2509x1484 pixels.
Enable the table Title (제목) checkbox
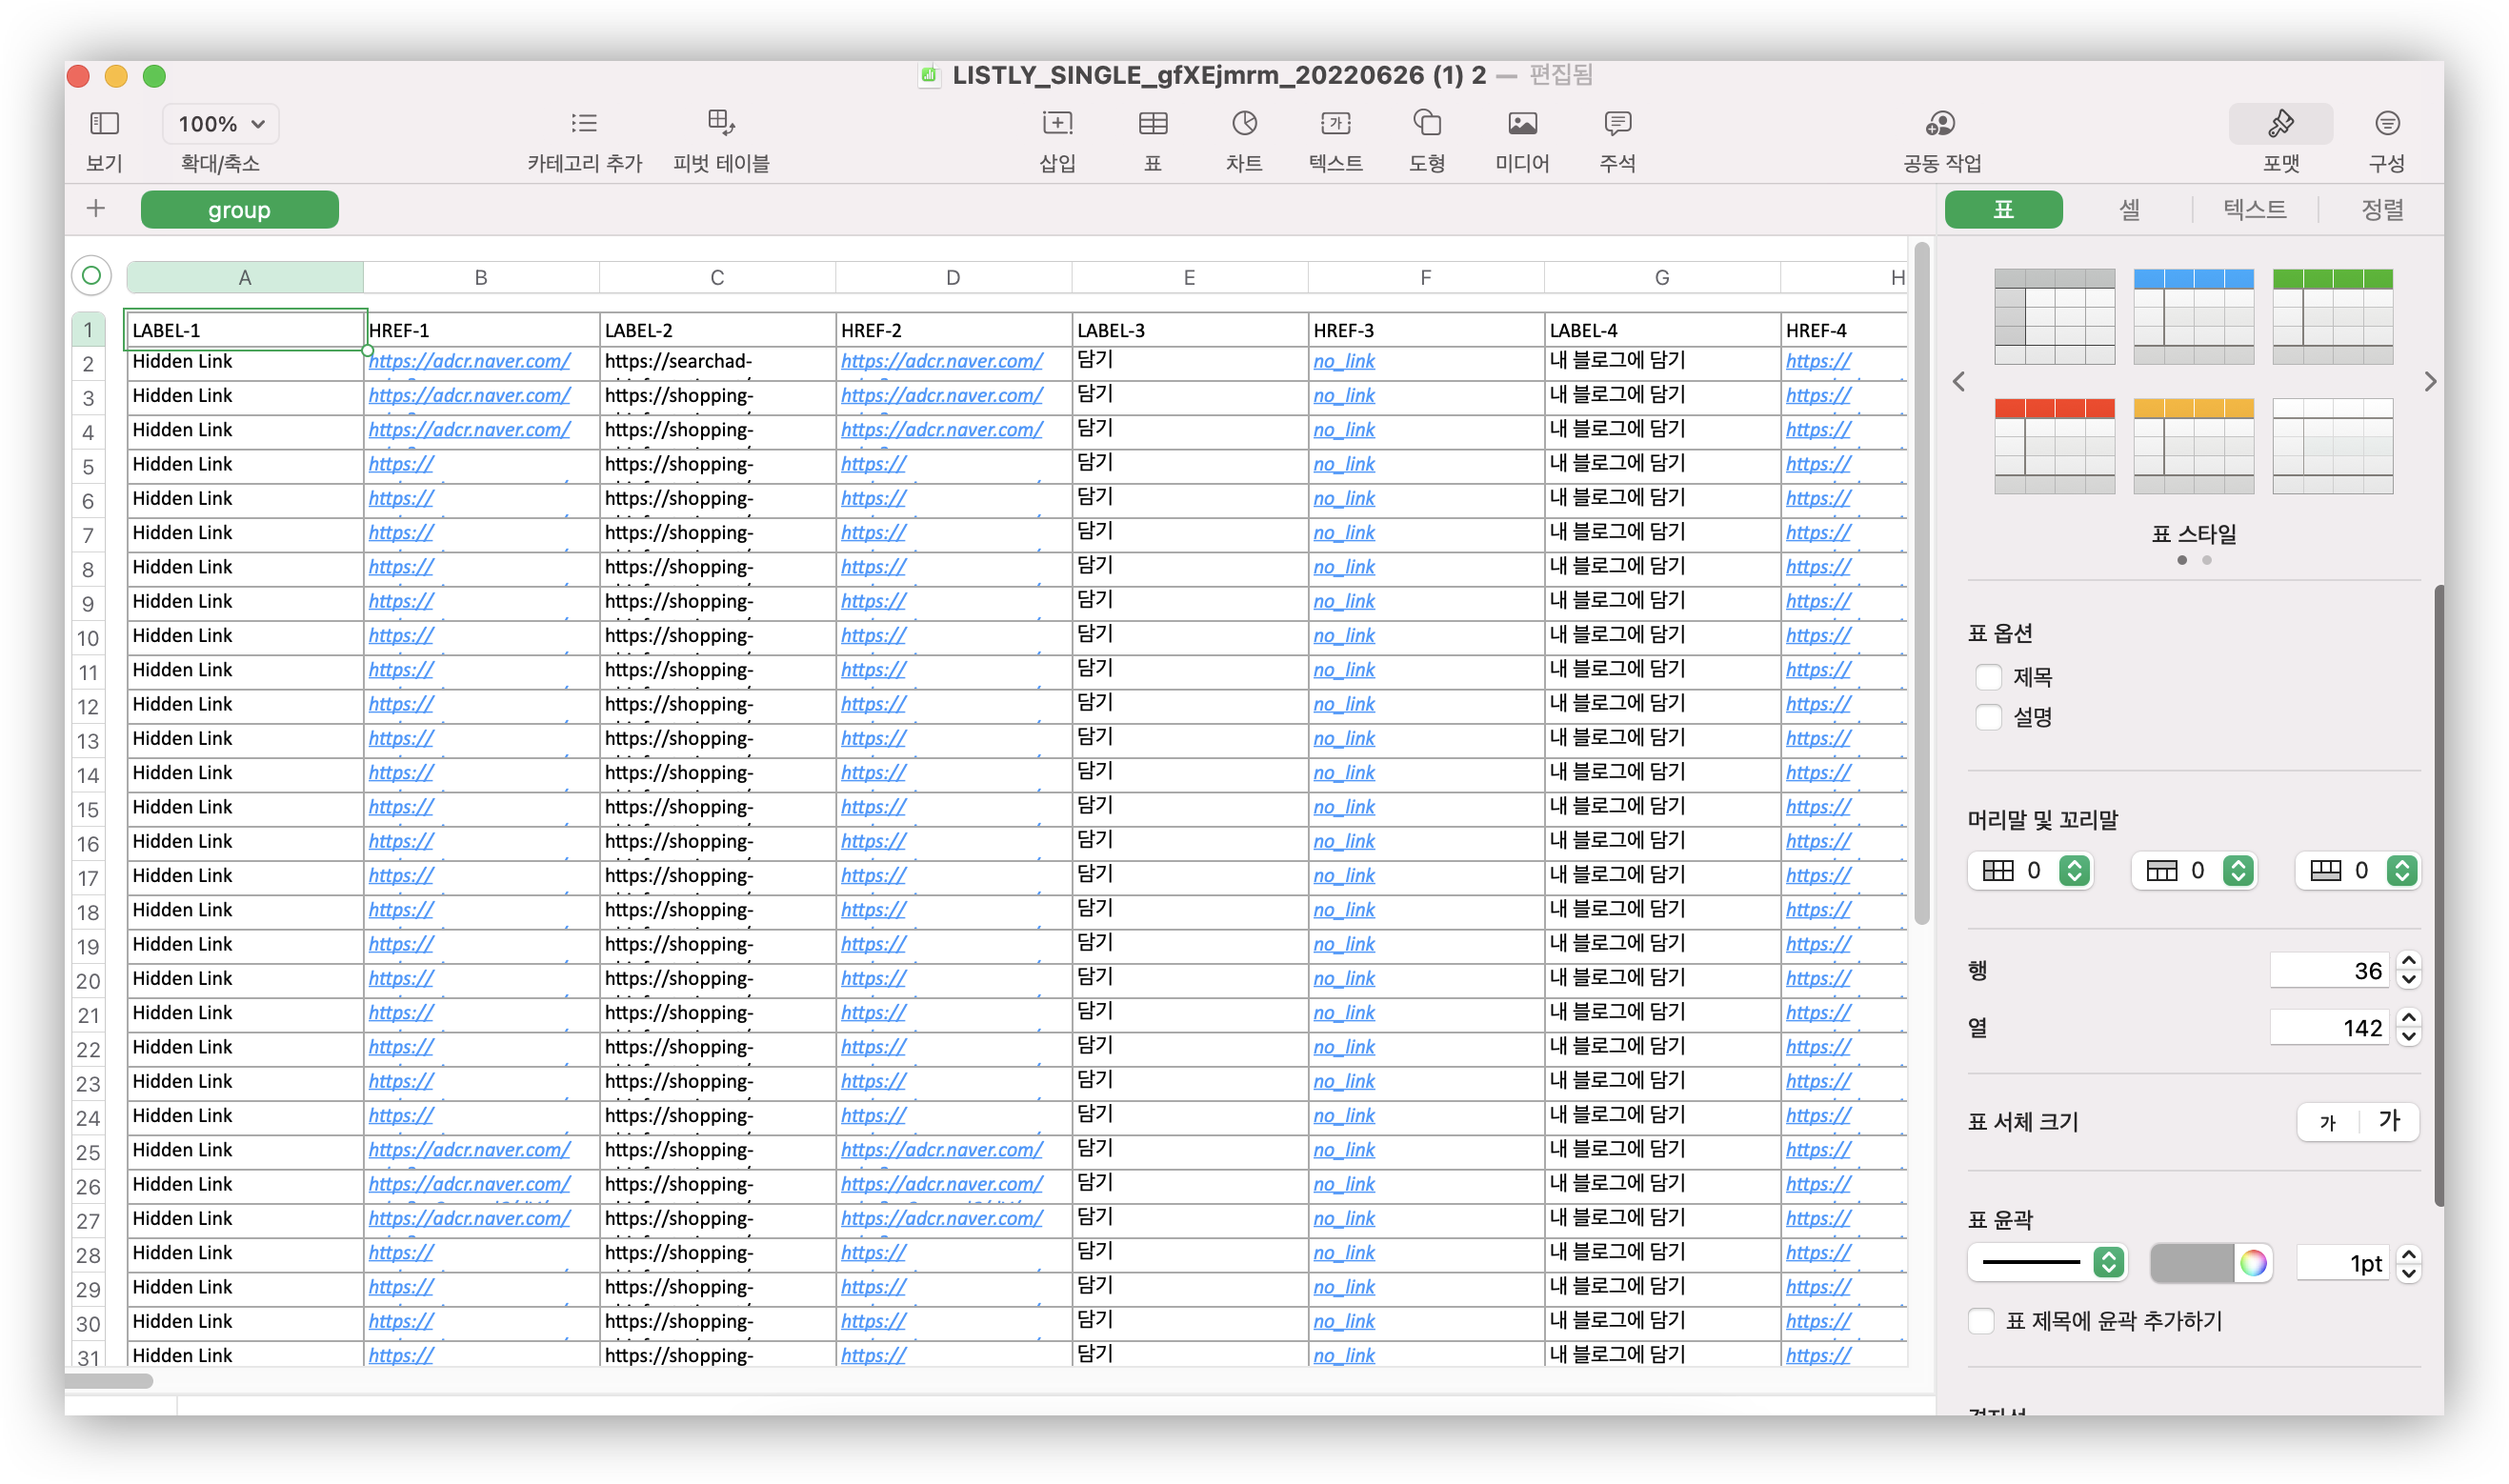coord(1988,677)
